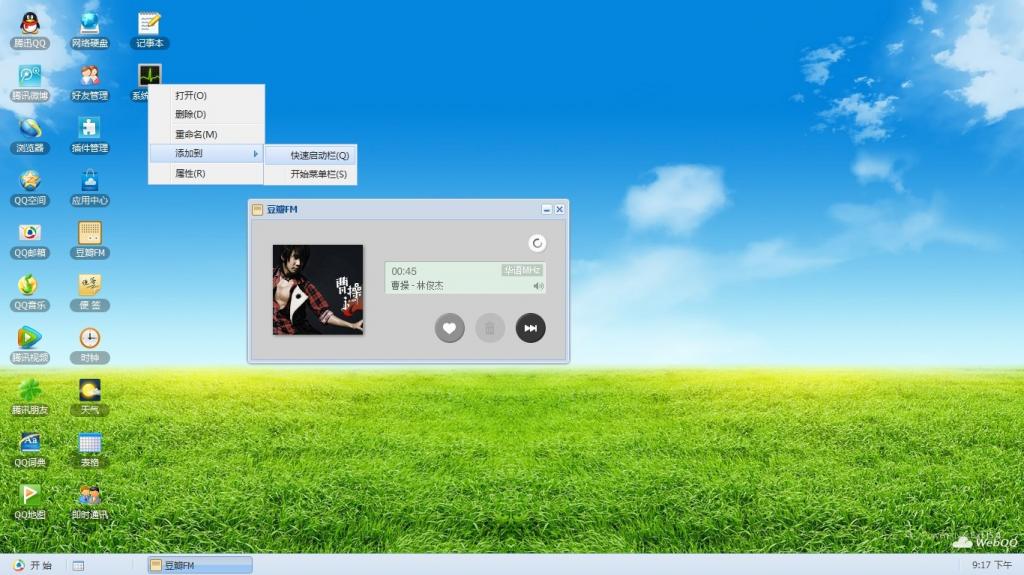
Task: Open the 插件管理 plugin manager icon
Action: tap(89, 135)
